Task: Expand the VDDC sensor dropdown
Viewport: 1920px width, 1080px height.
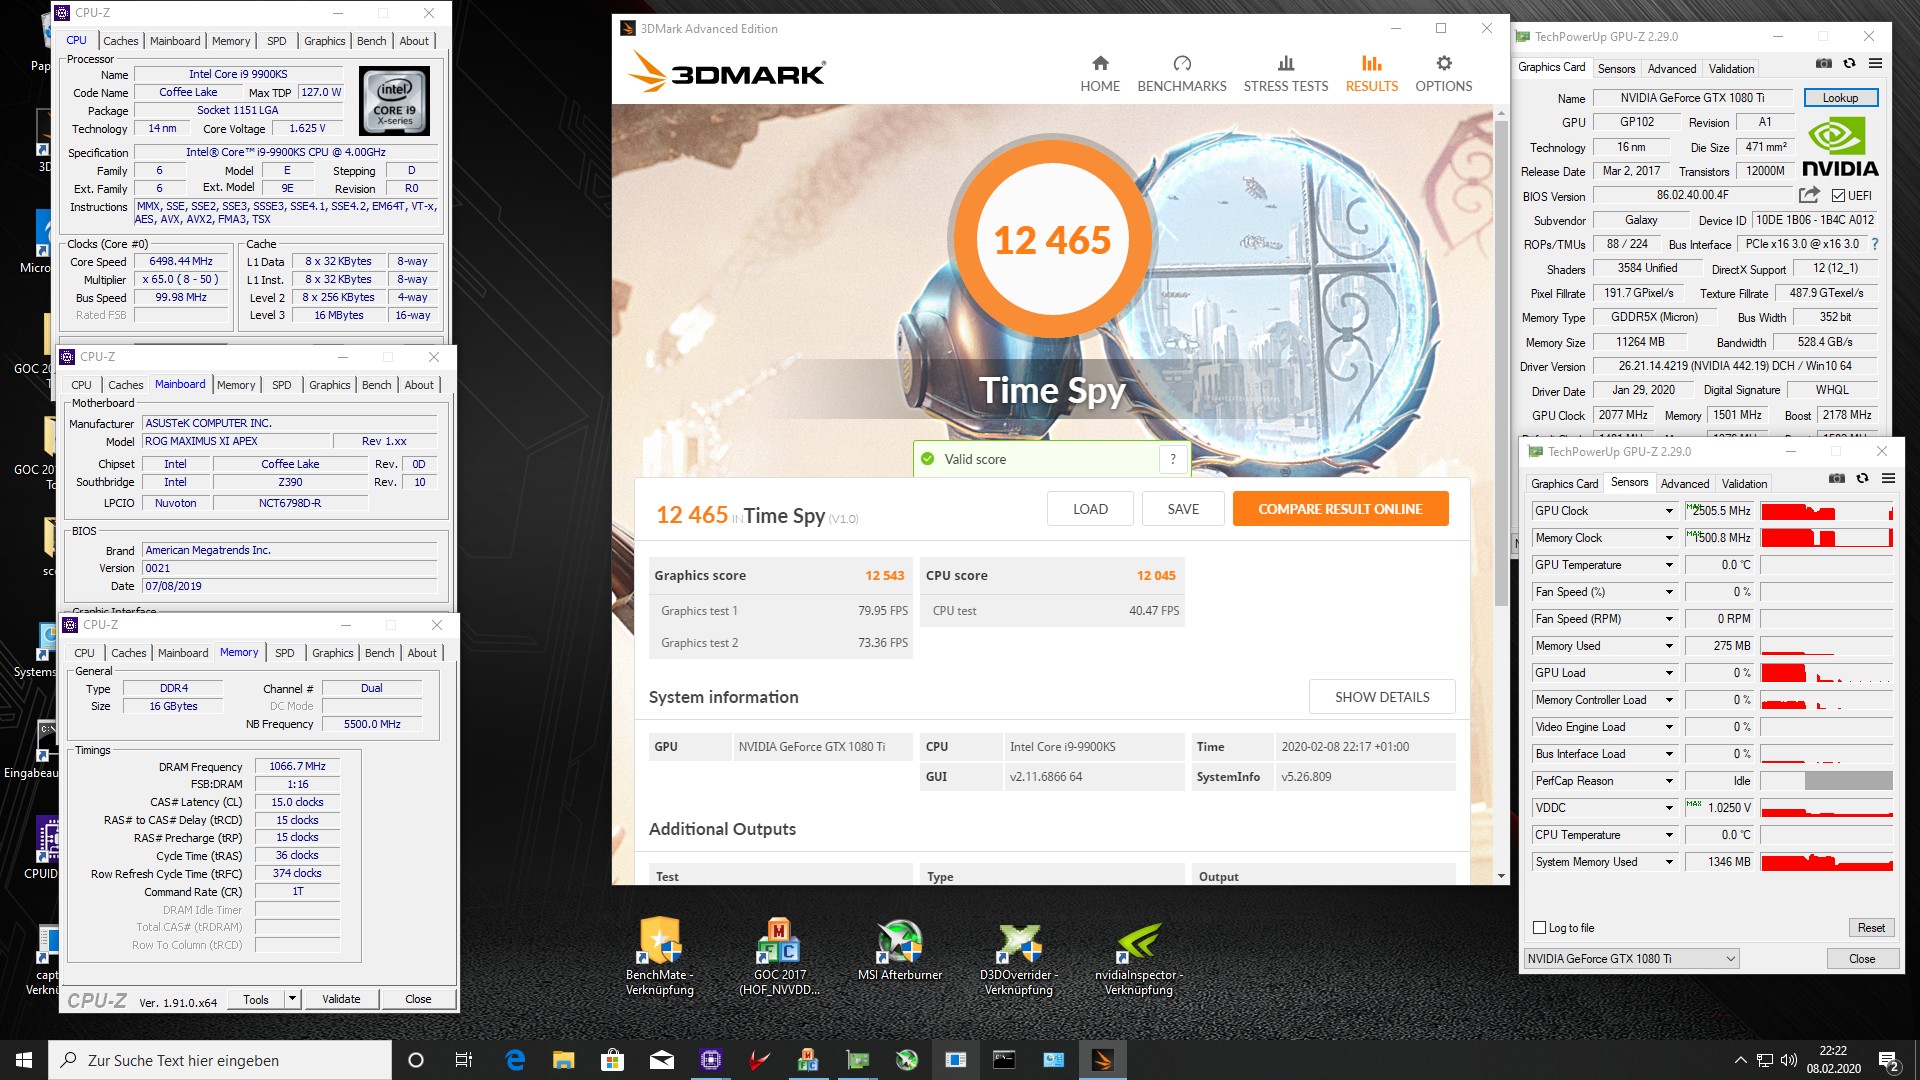Action: [1669, 808]
